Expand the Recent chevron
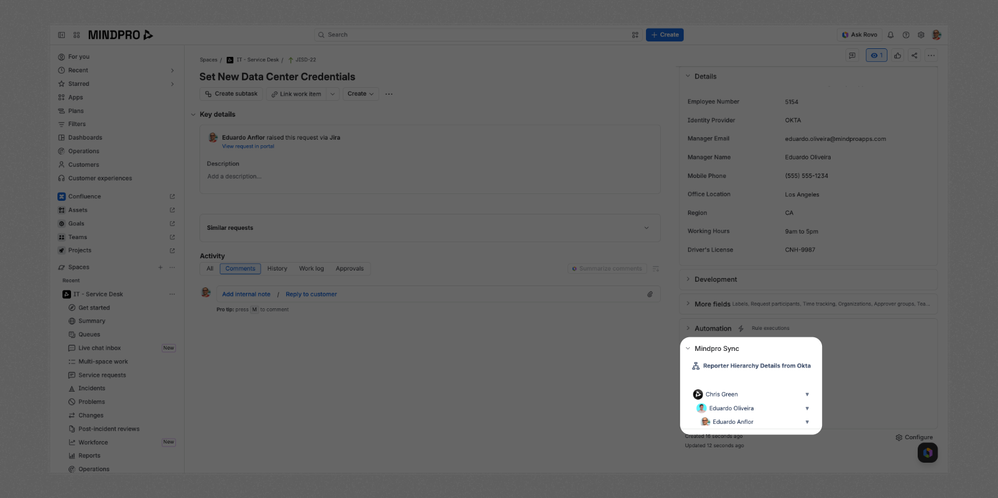 [x=172, y=70]
